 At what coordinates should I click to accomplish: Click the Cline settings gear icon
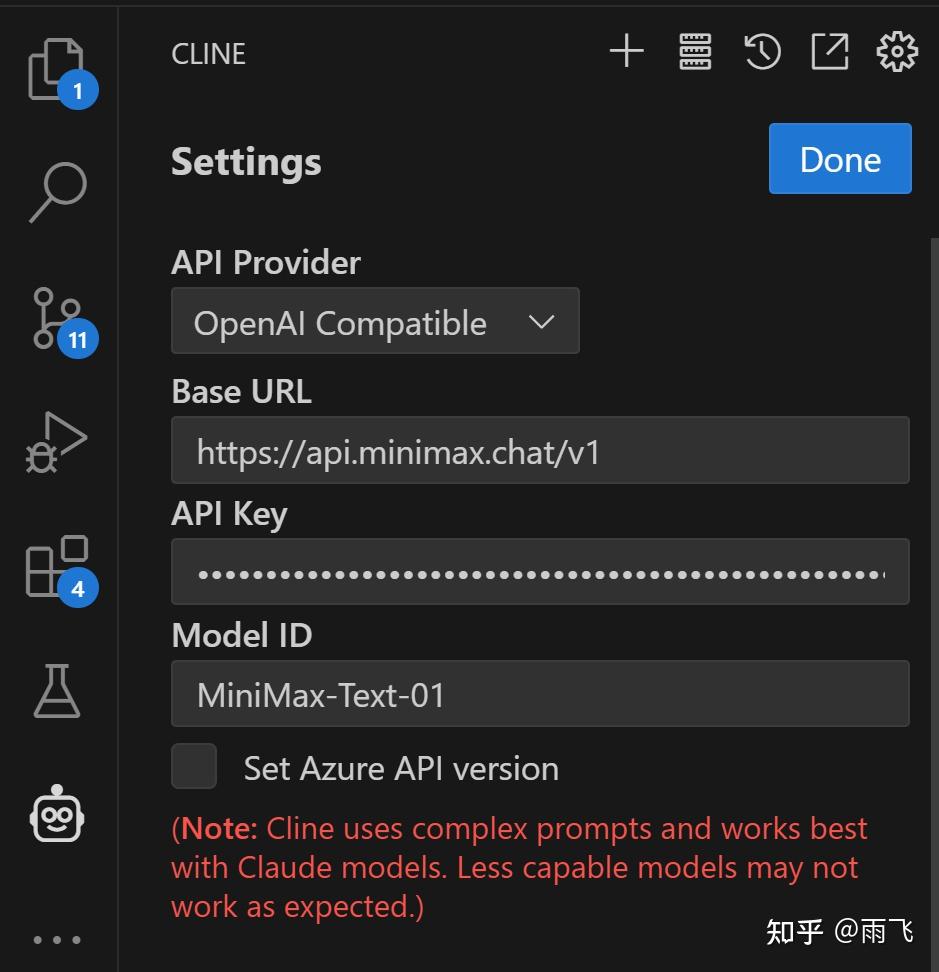tap(896, 52)
